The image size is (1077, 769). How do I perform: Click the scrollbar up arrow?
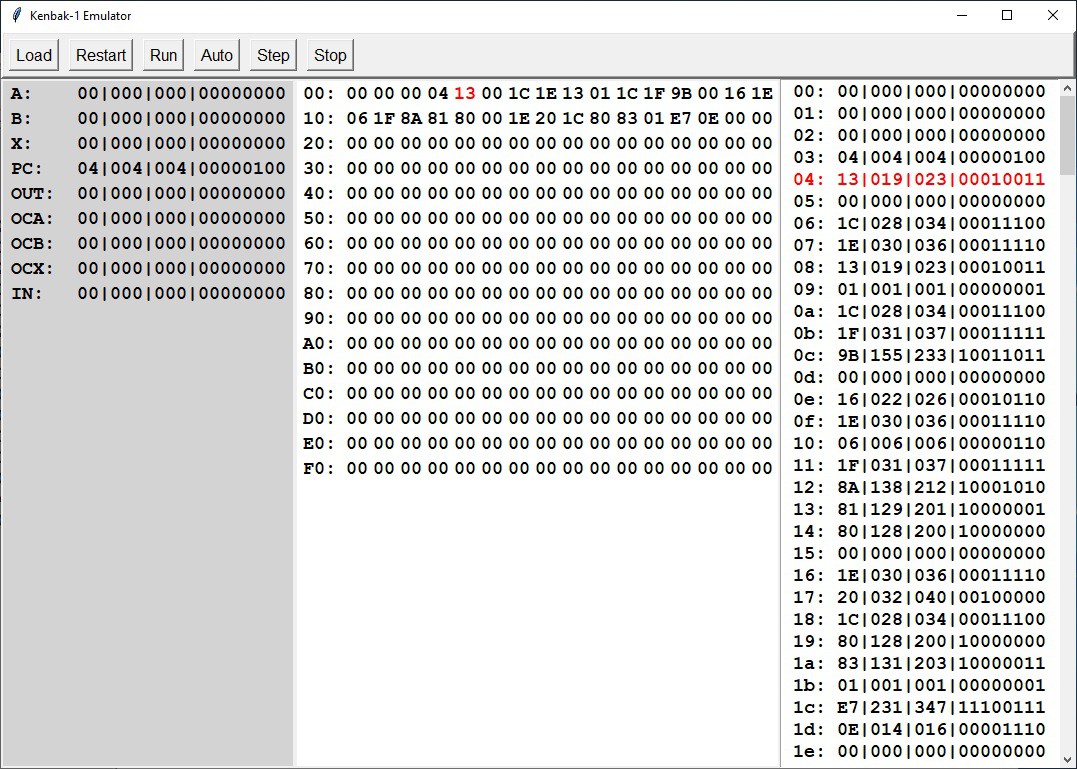click(1067, 88)
